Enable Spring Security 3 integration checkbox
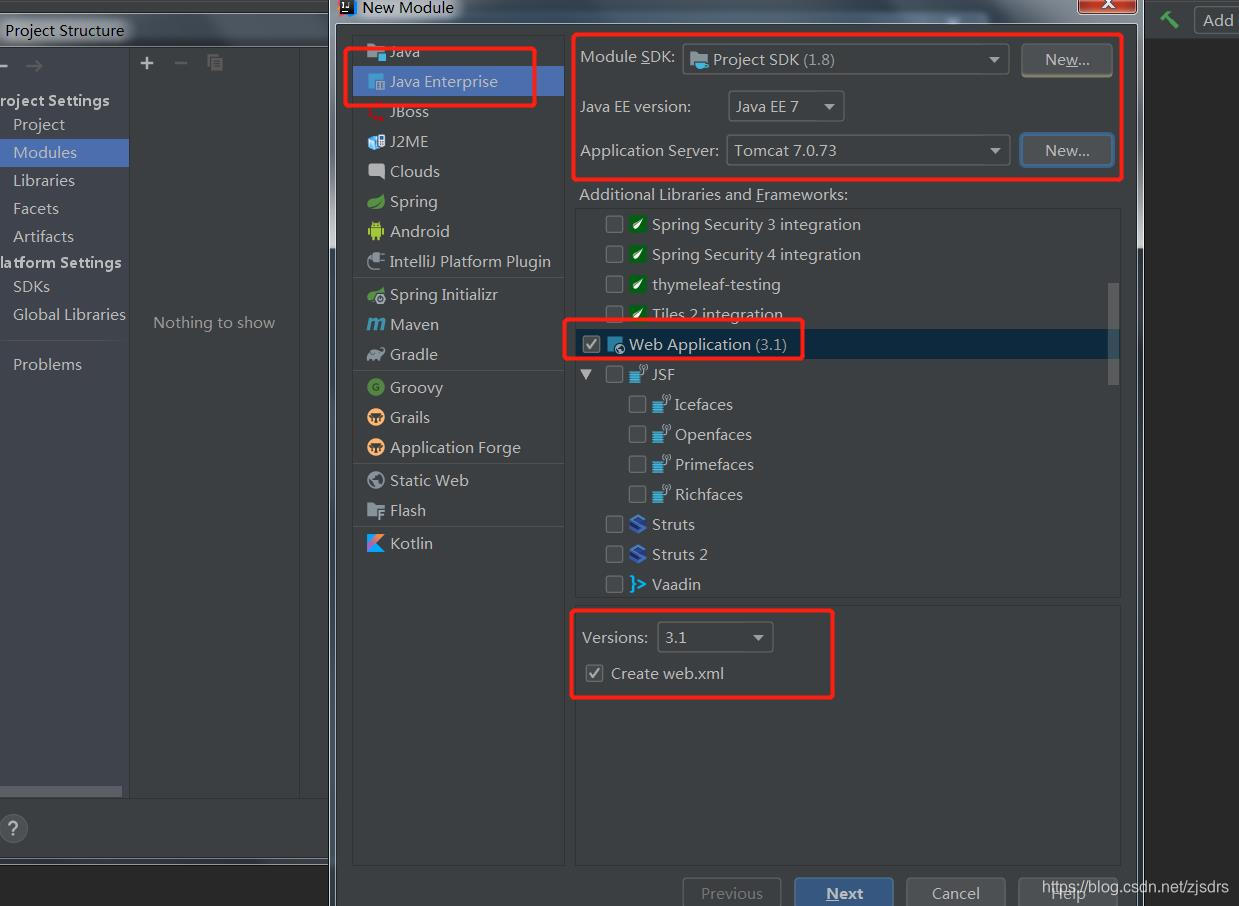Screen dimensions: 1239x906 pos(615,225)
